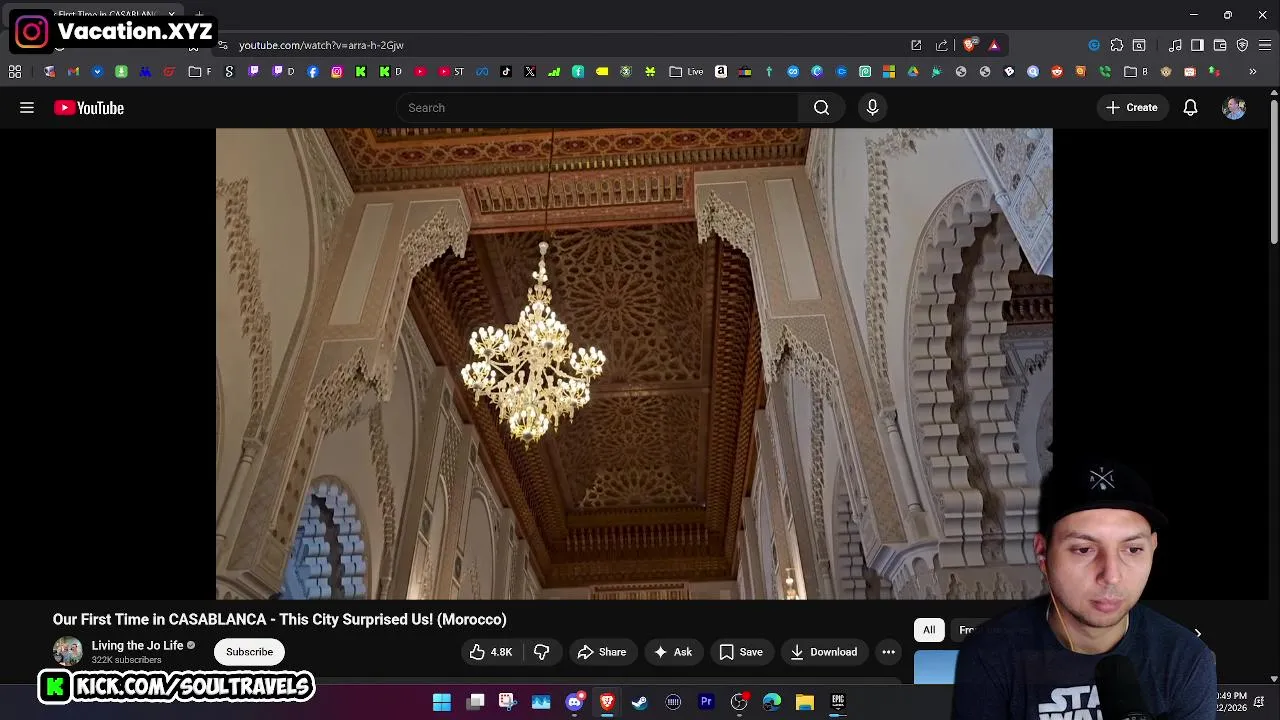Open Snipping Tool from taskbar

tap(507, 702)
